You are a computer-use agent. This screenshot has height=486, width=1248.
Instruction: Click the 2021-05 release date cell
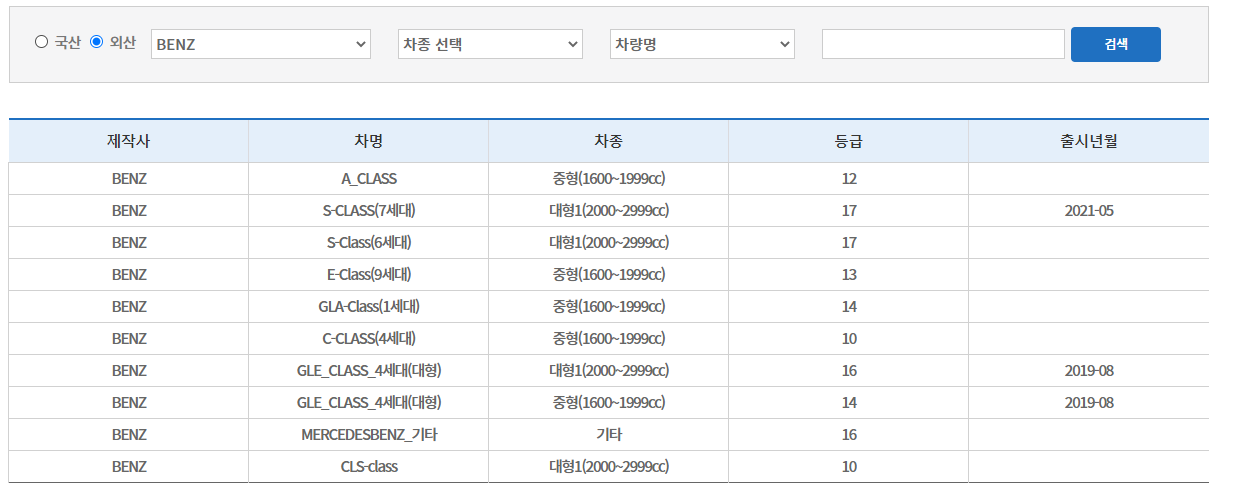tap(1089, 211)
